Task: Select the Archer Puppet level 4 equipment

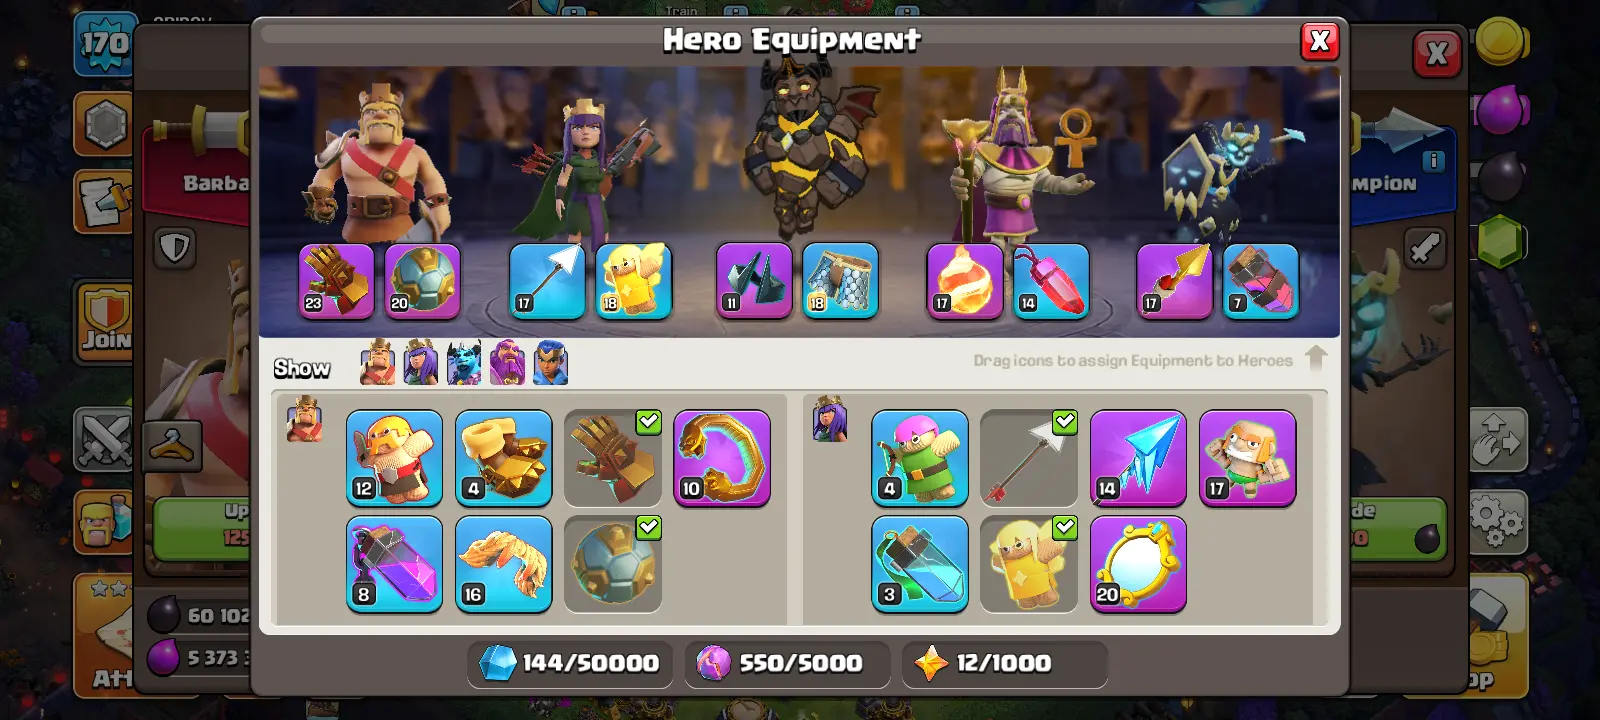Action: 920,457
